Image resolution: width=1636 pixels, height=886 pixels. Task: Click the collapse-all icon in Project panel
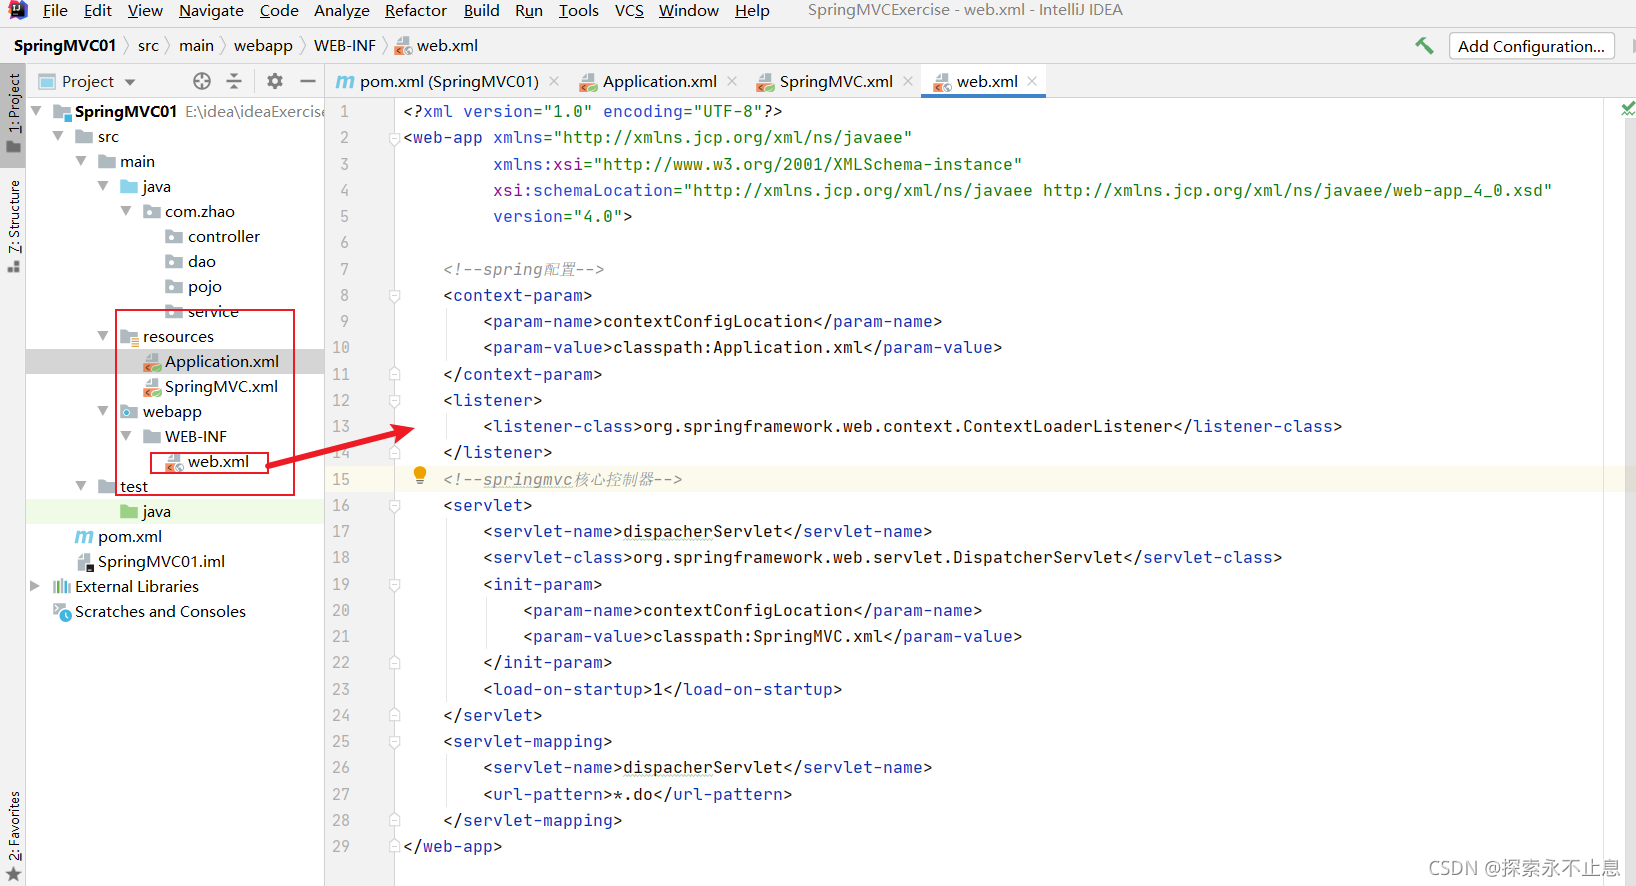pos(234,81)
